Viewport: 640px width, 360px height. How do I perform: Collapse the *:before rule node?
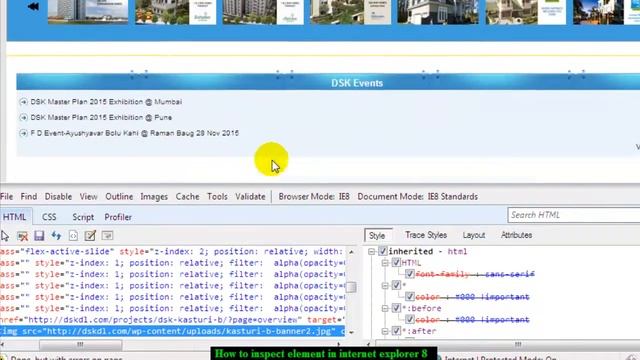pos(385,308)
